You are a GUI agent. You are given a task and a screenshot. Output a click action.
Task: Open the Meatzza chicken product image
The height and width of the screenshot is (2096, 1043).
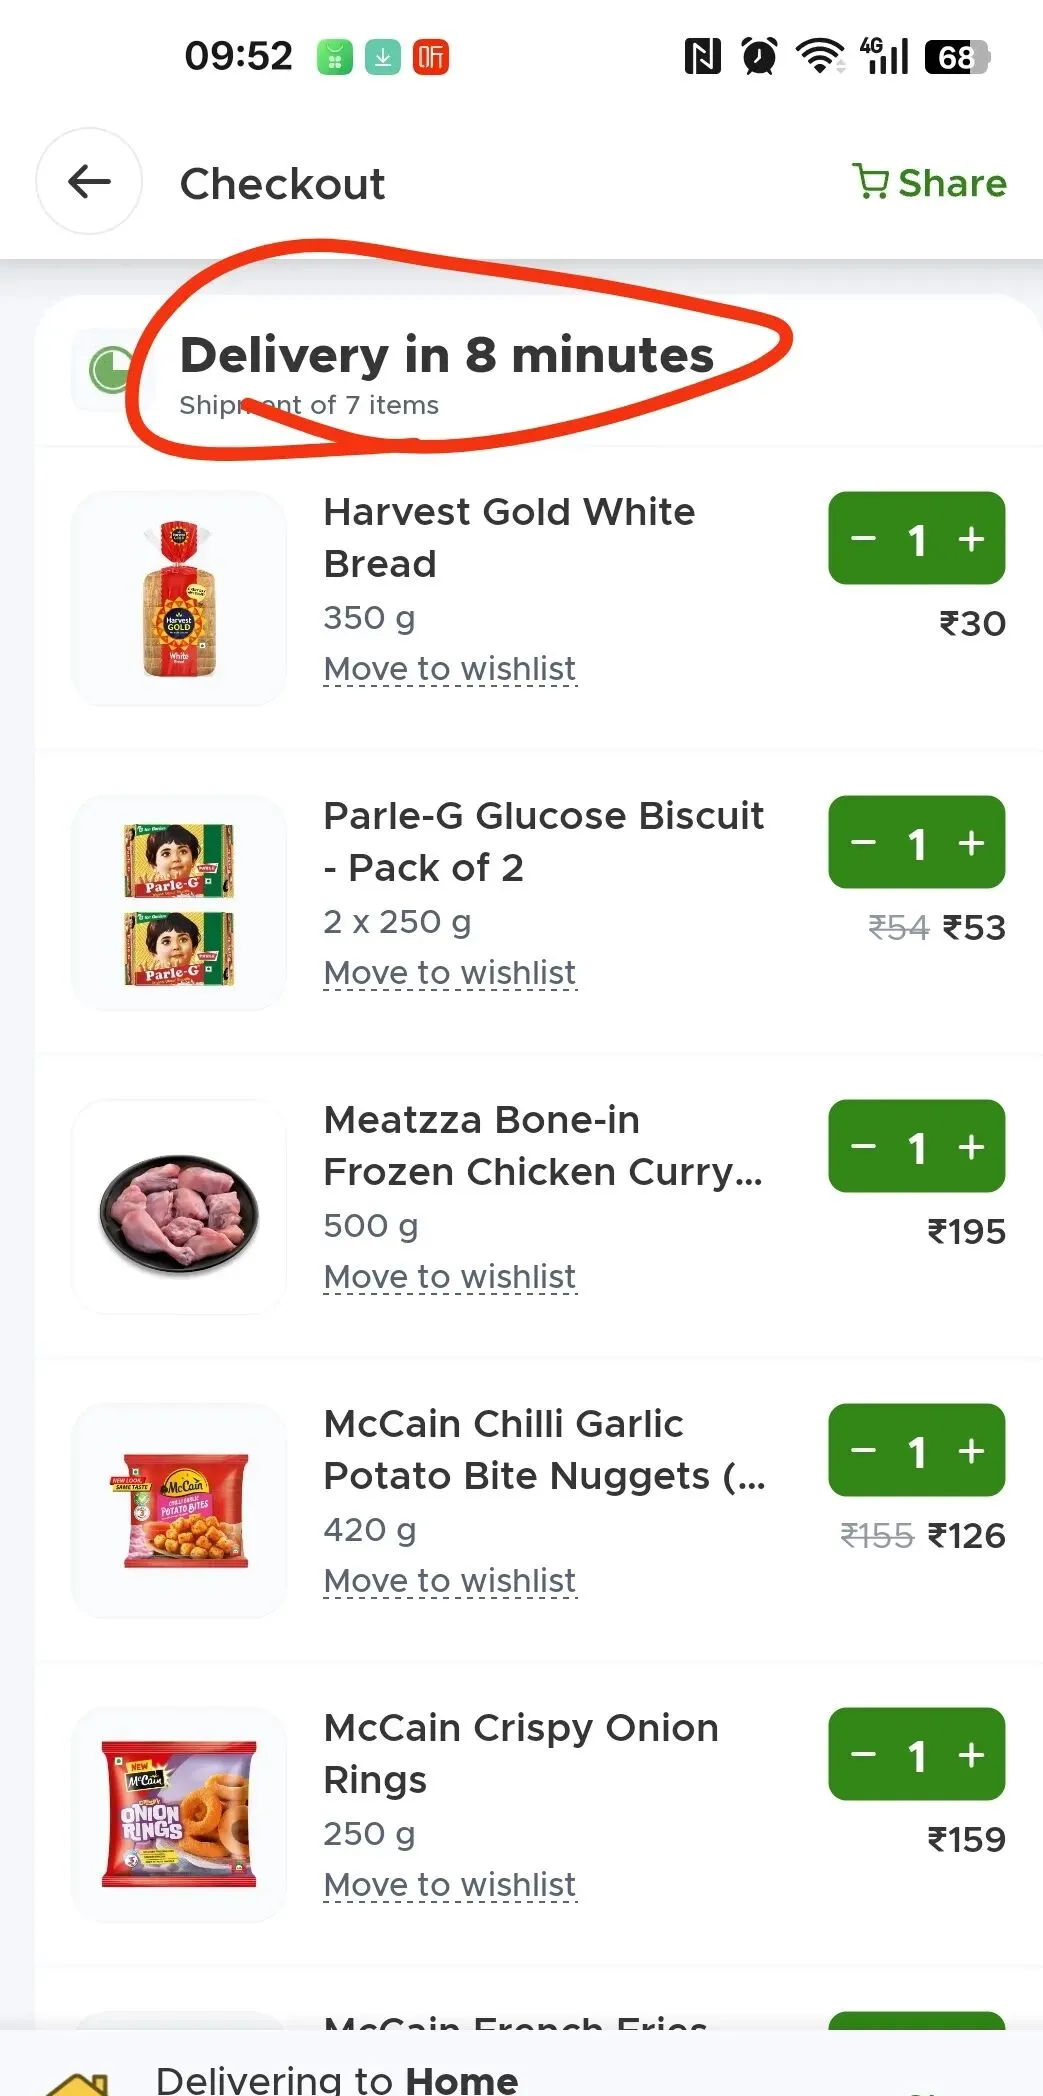tap(179, 1207)
